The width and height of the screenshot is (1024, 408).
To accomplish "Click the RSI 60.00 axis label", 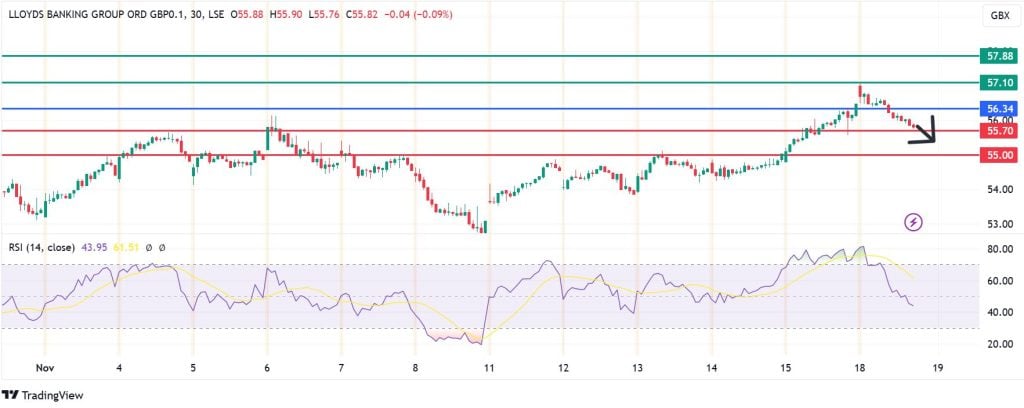I will tap(1000, 281).
